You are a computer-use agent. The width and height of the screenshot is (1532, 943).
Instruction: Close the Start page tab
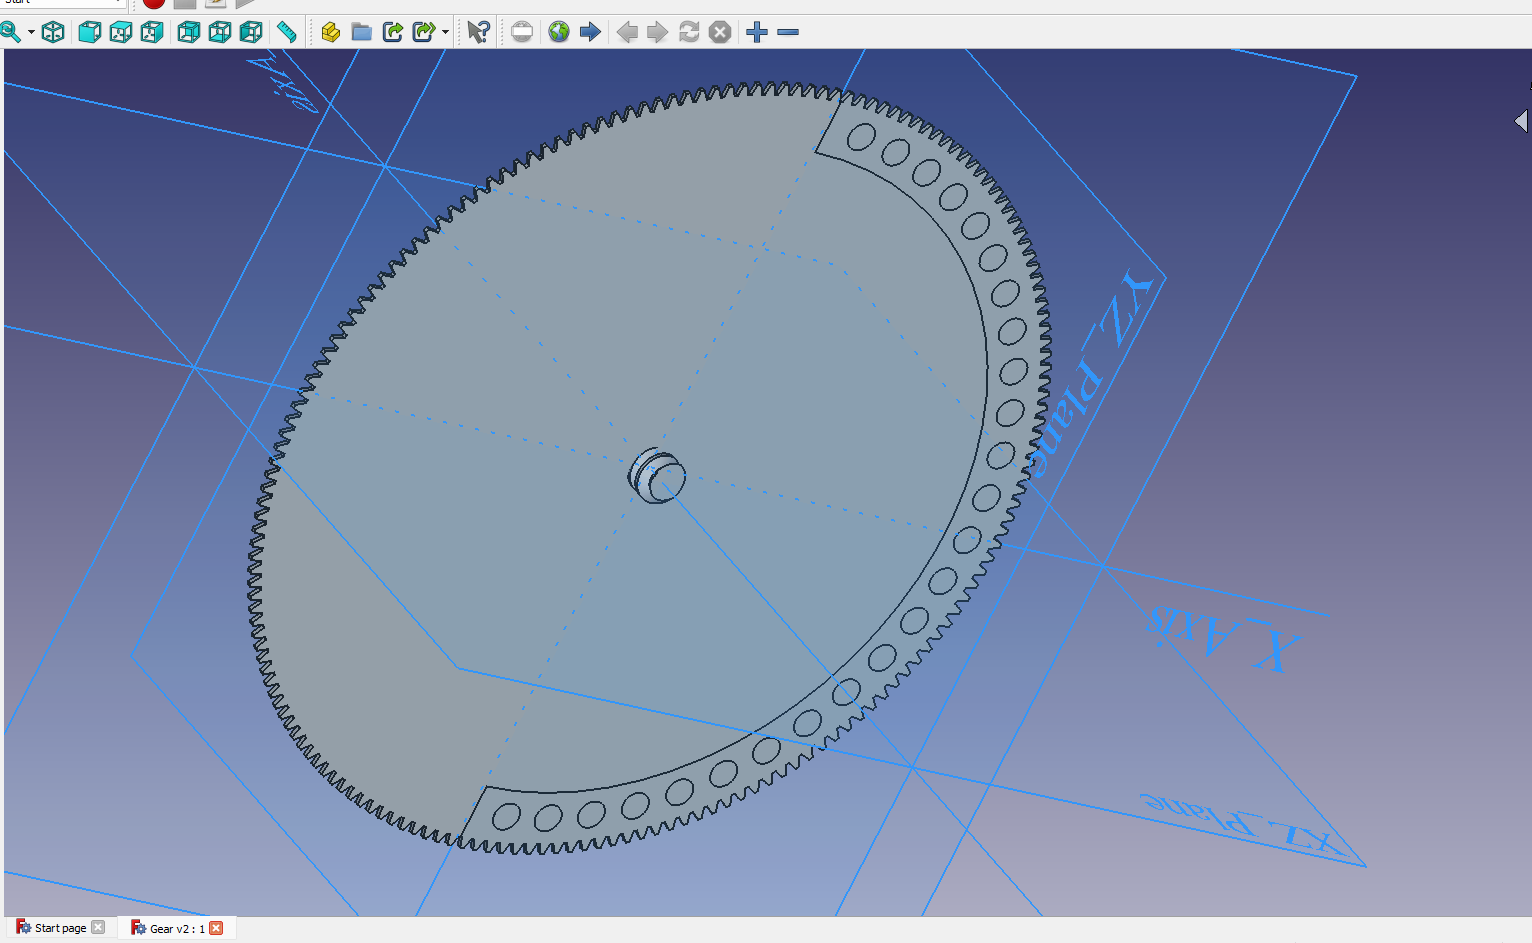98,927
